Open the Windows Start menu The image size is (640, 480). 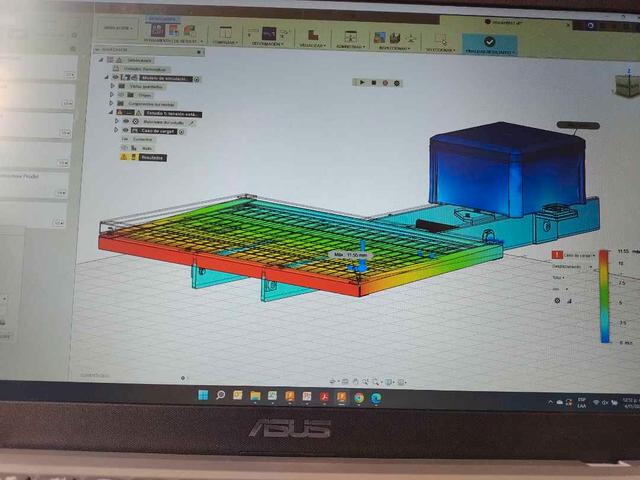tap(203, 395)
